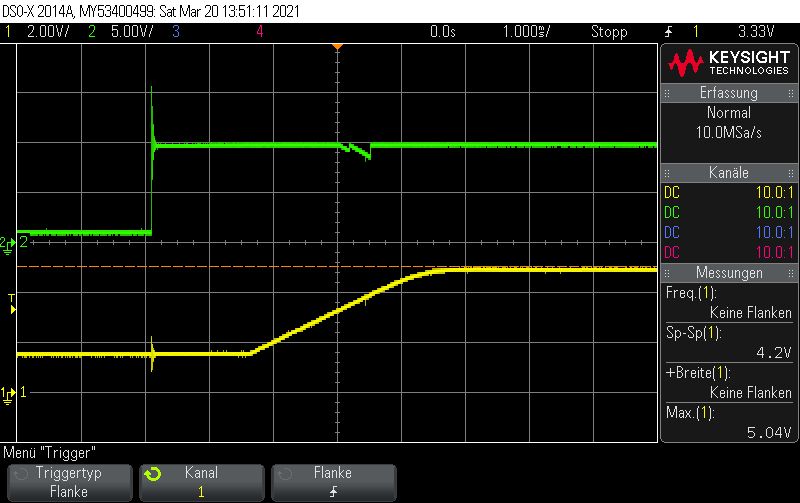Click the trigger channel 1 source indicator in header
800x503 pixels.
(695, 32)
